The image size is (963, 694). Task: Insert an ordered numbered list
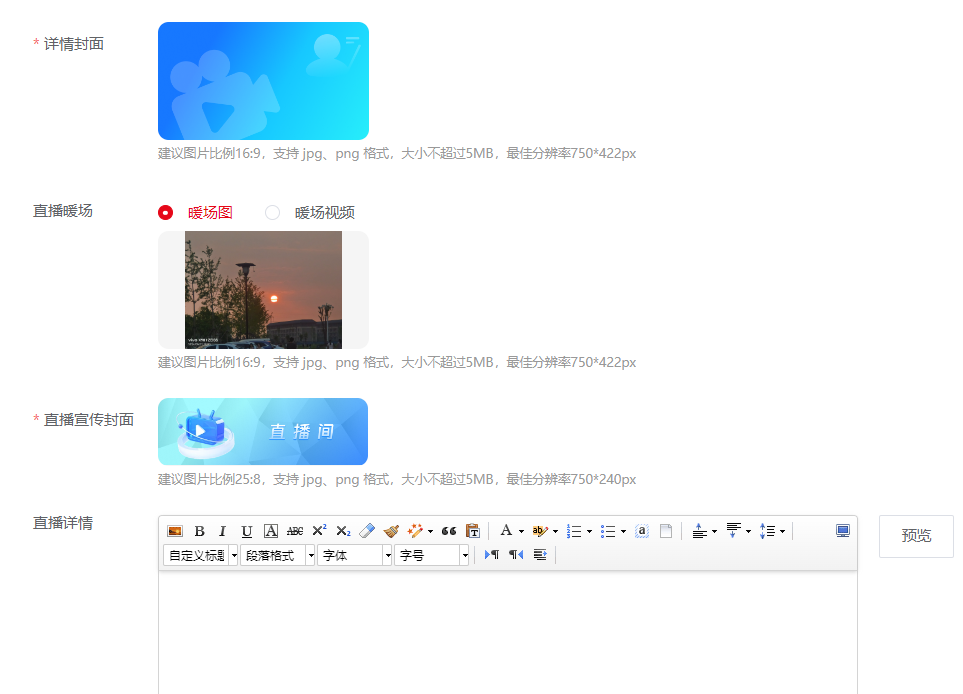click(574, 531)
